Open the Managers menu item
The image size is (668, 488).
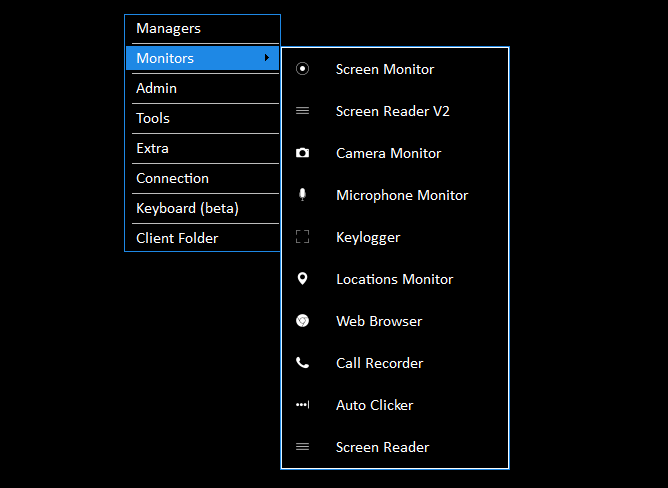tap(168, 28)
